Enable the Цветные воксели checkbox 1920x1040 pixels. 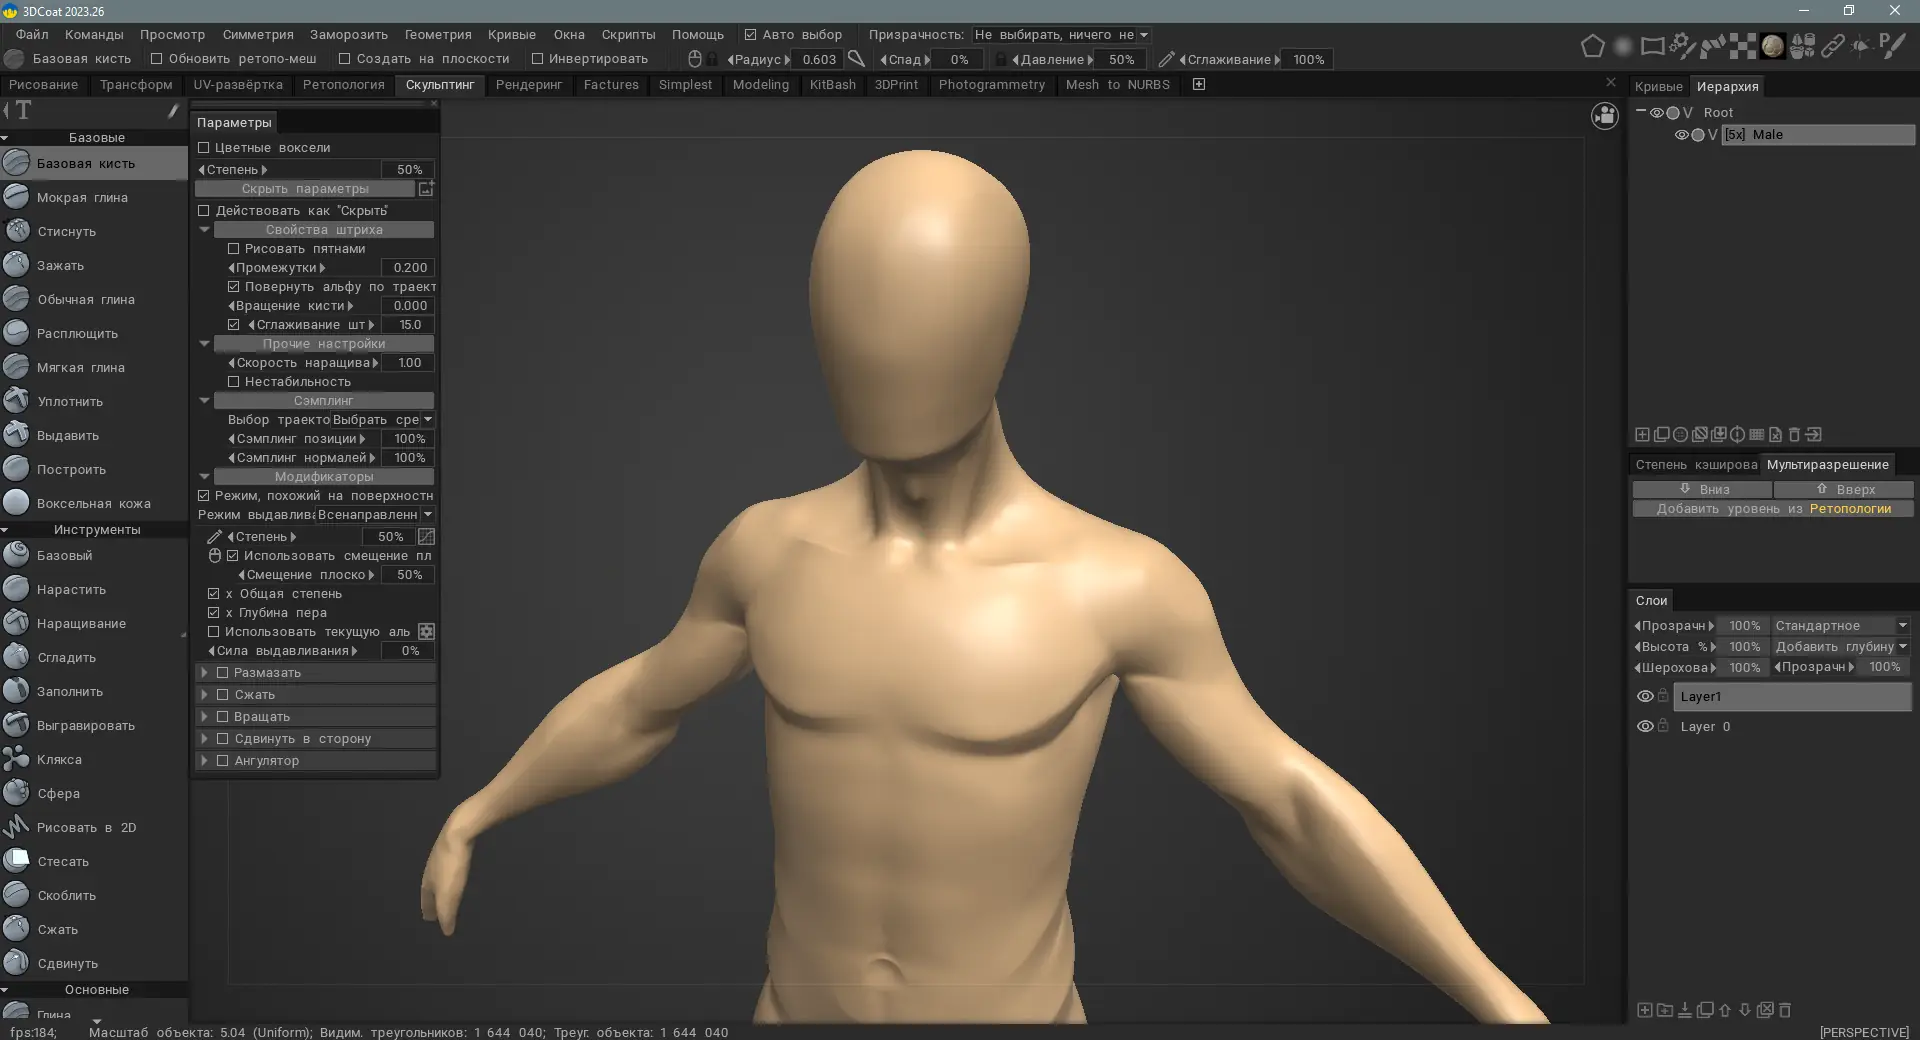pos(204,148)
